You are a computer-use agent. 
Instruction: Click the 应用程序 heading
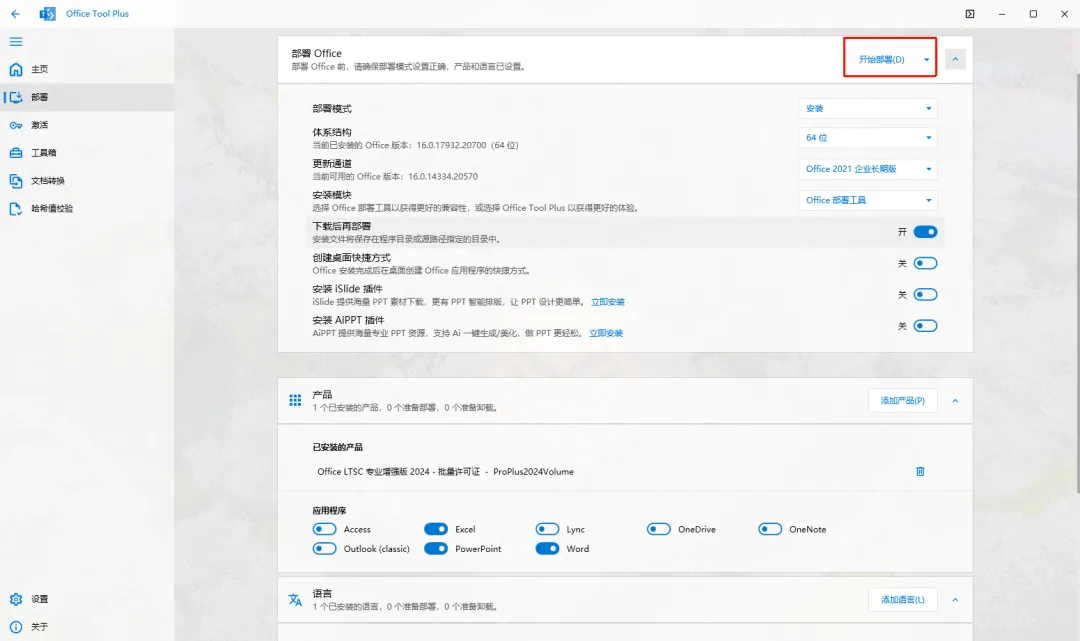tap(329, 511)
